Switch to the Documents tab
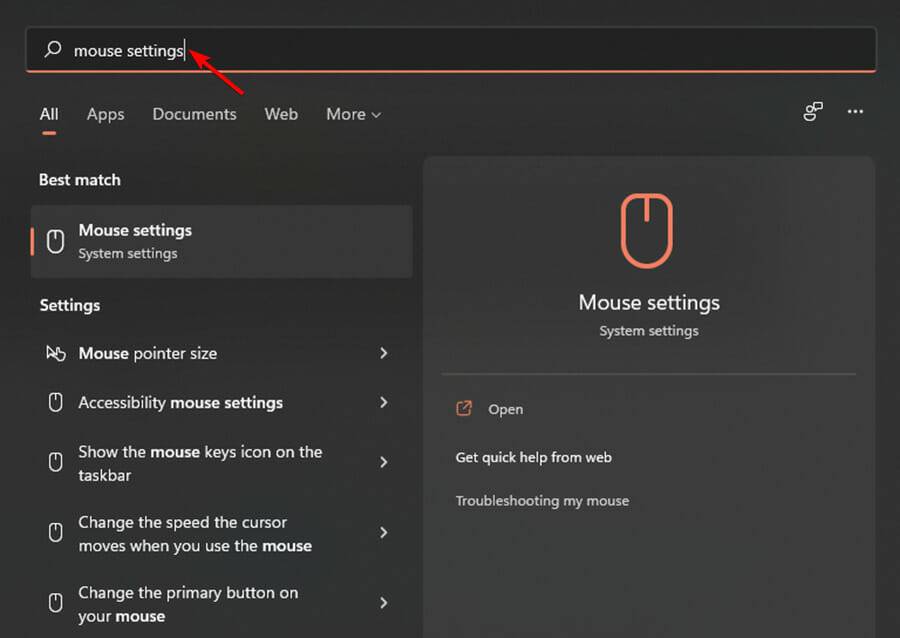The width and height of the screenshot is (900, 638). click(x=194, y=114)
